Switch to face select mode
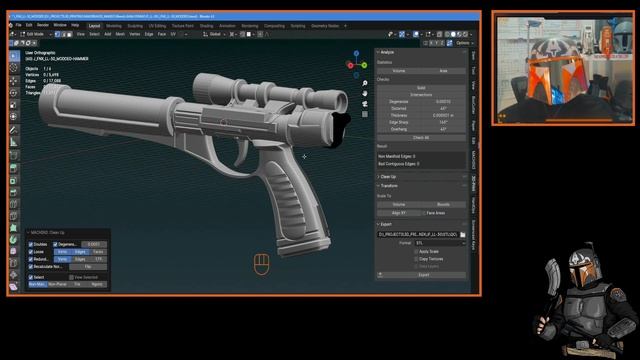This screenshot has width=640, height=360. 69,34
